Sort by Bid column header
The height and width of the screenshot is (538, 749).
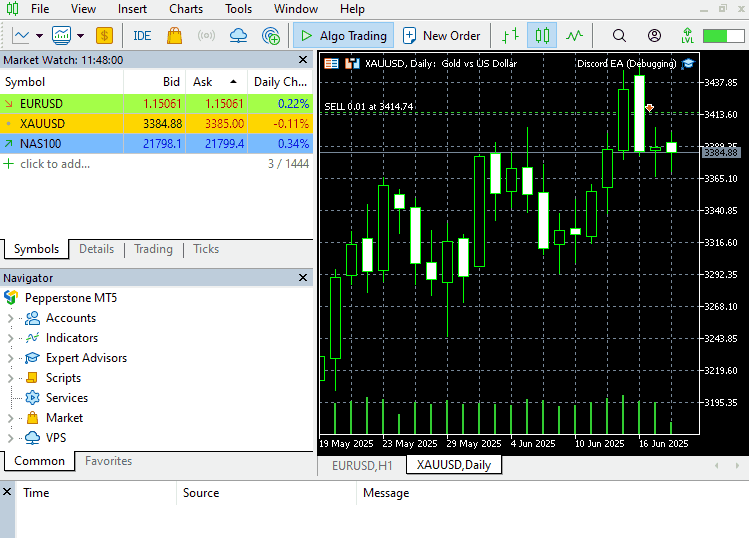154,82
